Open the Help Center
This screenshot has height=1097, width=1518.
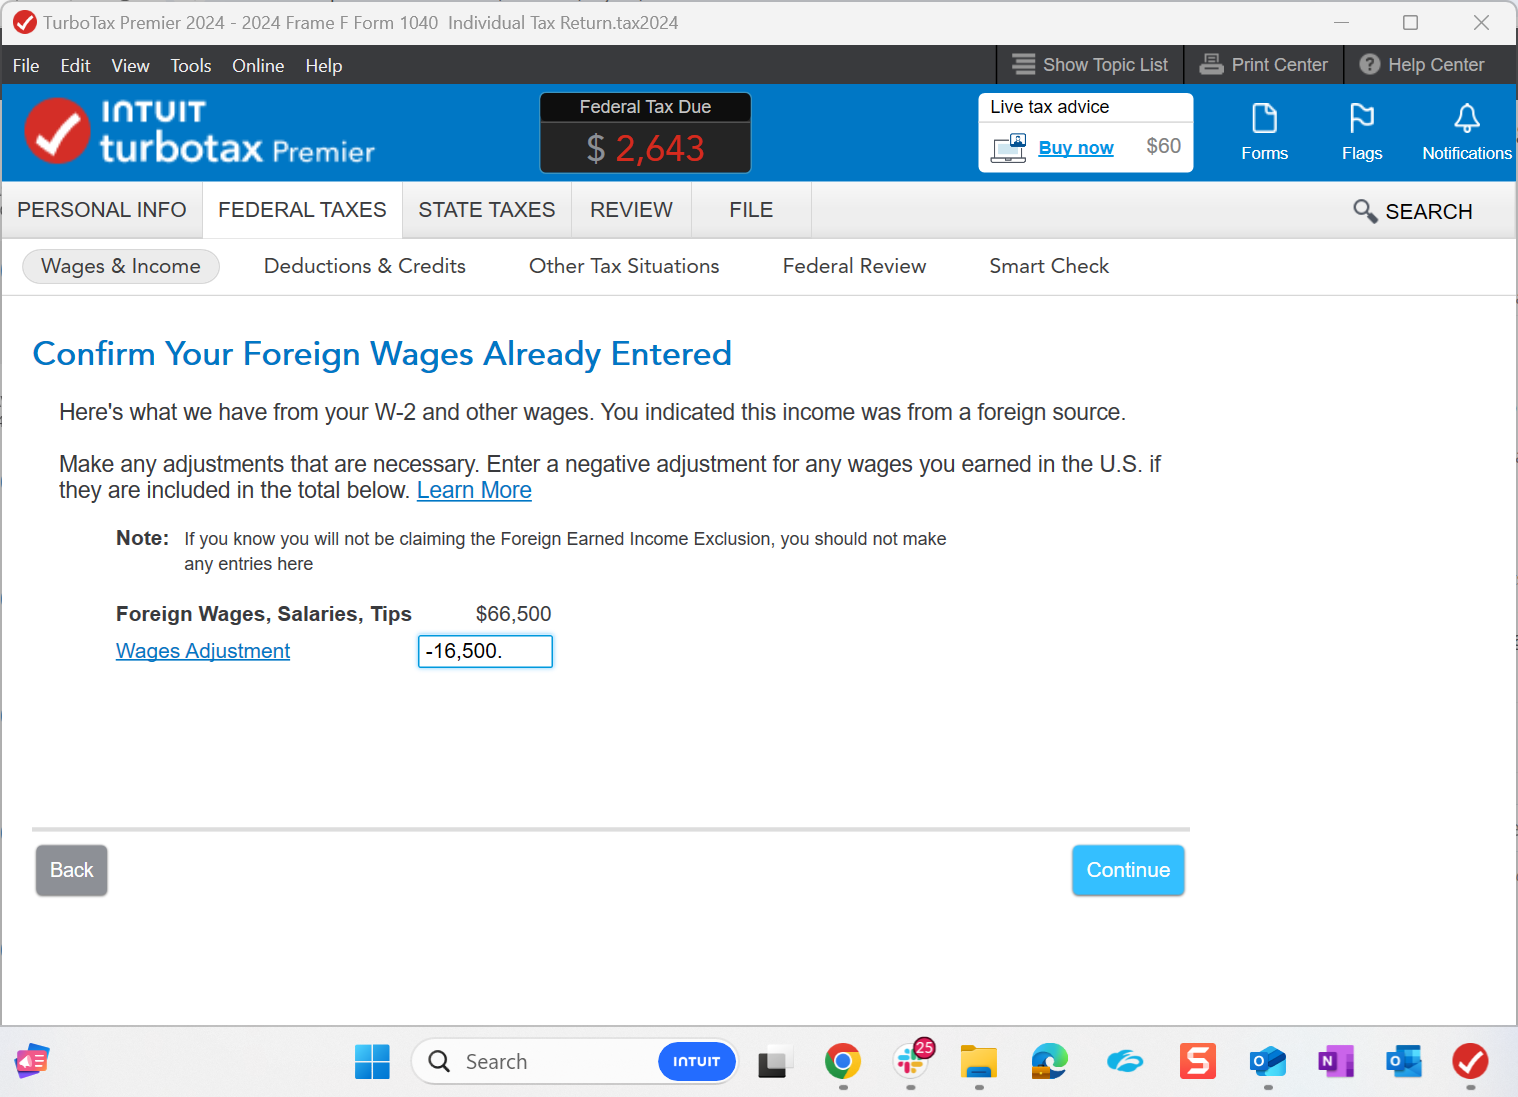coord(1422,65)
